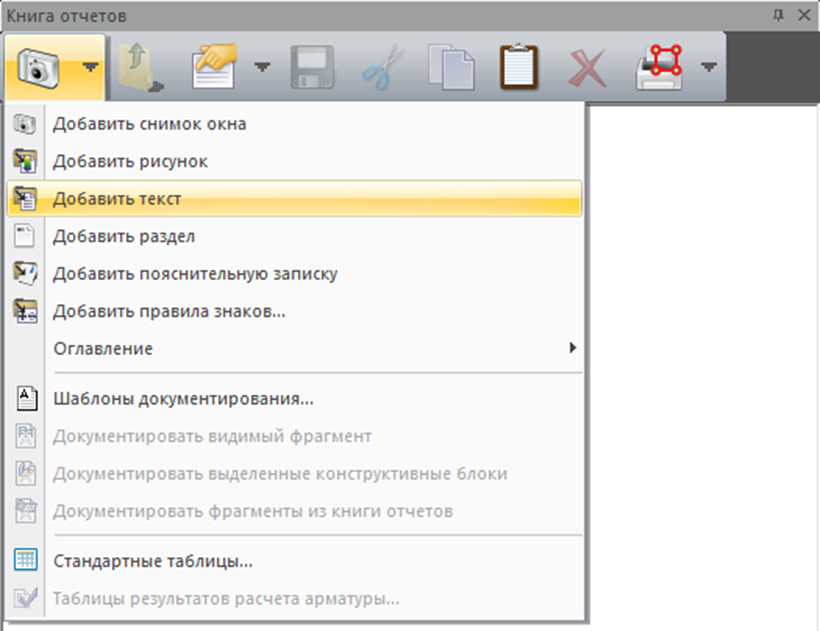Viewport: 820px width, 631px height.
Task: Click the floppy disk save icon
Action: pyautogui.click(x=312, y=67)
